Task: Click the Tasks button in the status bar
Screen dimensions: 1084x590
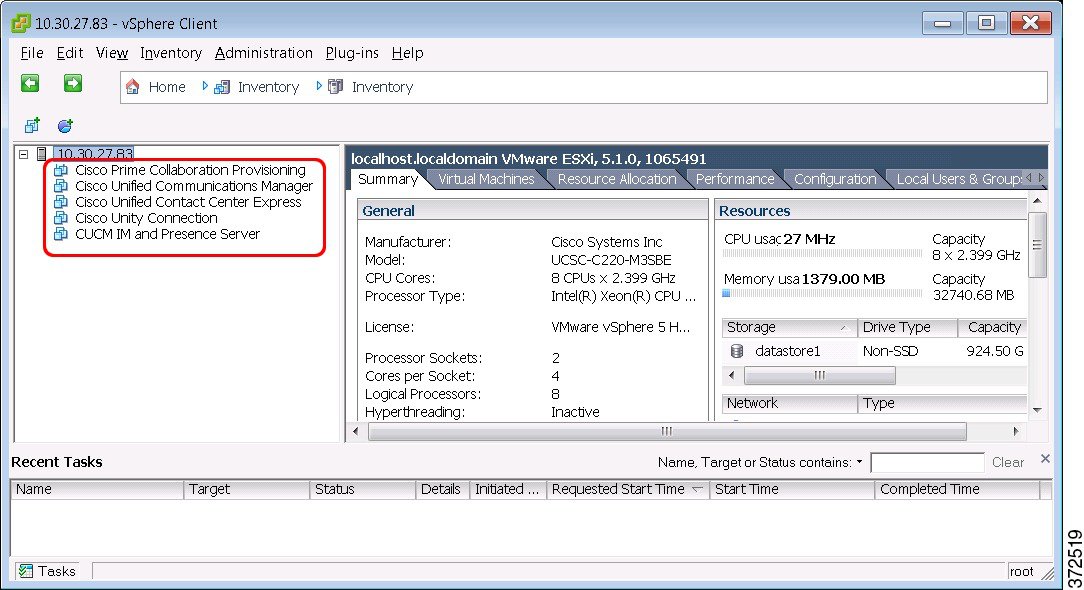Action: [47, 571]
